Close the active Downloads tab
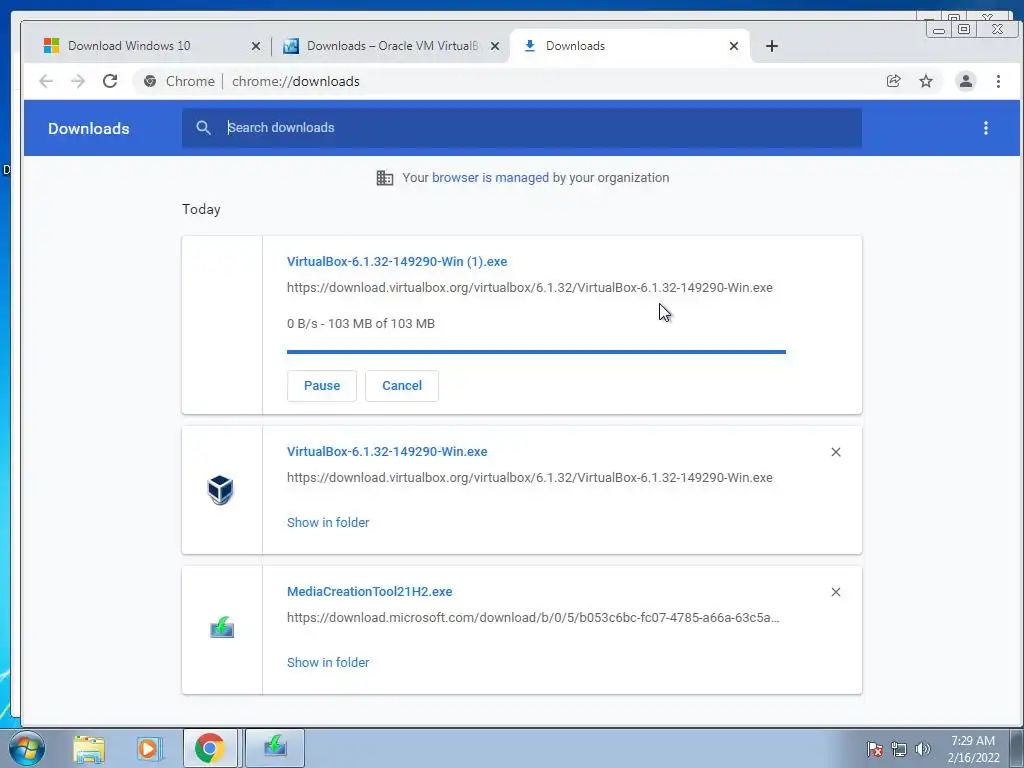The image size is (1024, 768). click(x=734, y=46)
